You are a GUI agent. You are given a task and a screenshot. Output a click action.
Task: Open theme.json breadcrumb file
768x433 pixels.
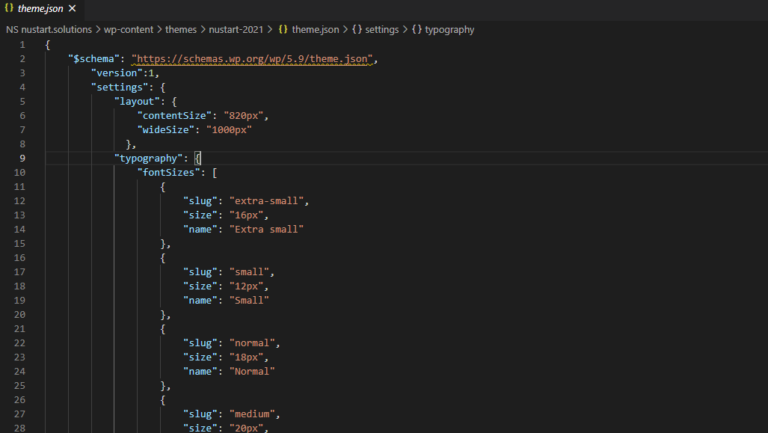click(x=315, y=29)
